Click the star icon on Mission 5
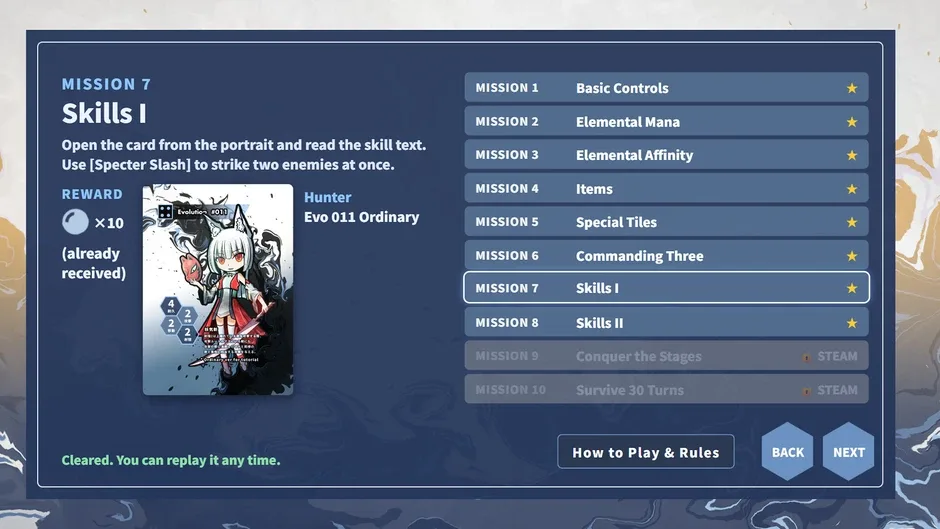 (x=851, y=222)
